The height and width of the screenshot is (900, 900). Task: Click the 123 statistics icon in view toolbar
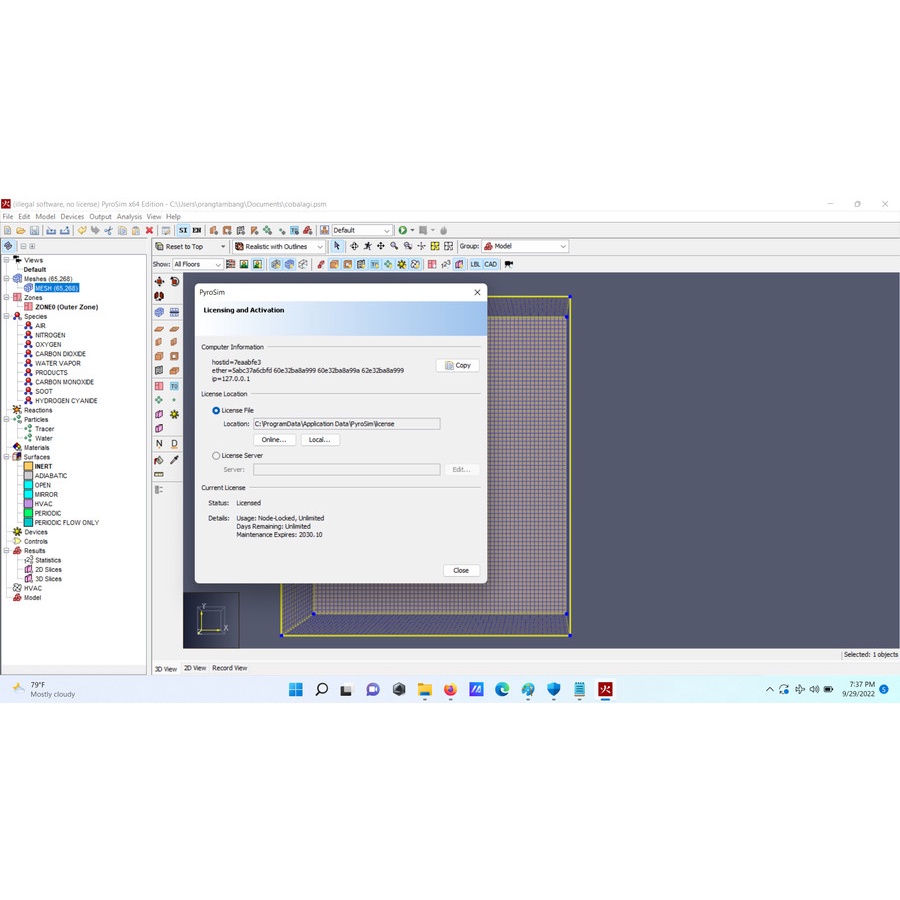445,264
